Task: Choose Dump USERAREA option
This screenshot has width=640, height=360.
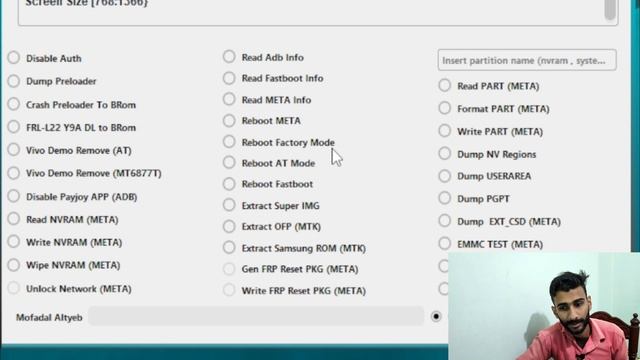Action: tap(444, 176)
